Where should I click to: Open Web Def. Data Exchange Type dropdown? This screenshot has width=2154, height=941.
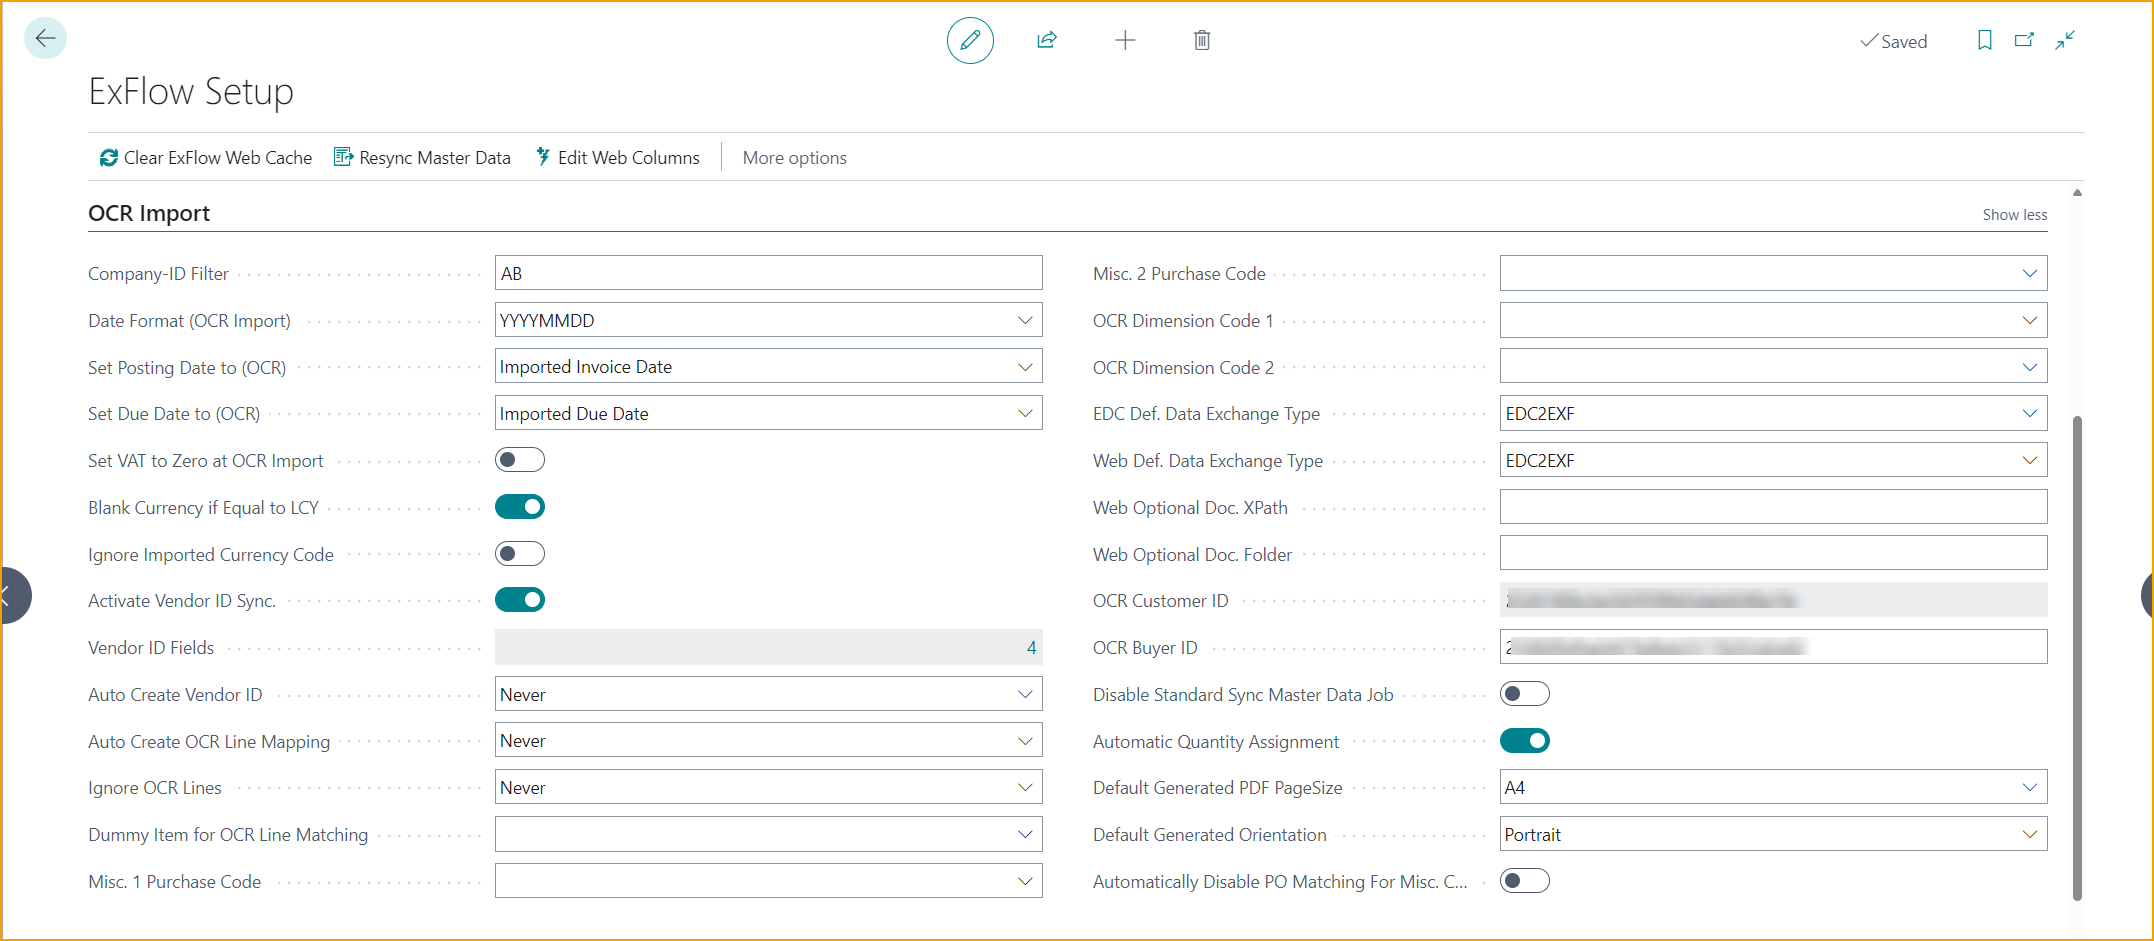pyautogui.click(x=2030, y=460)
